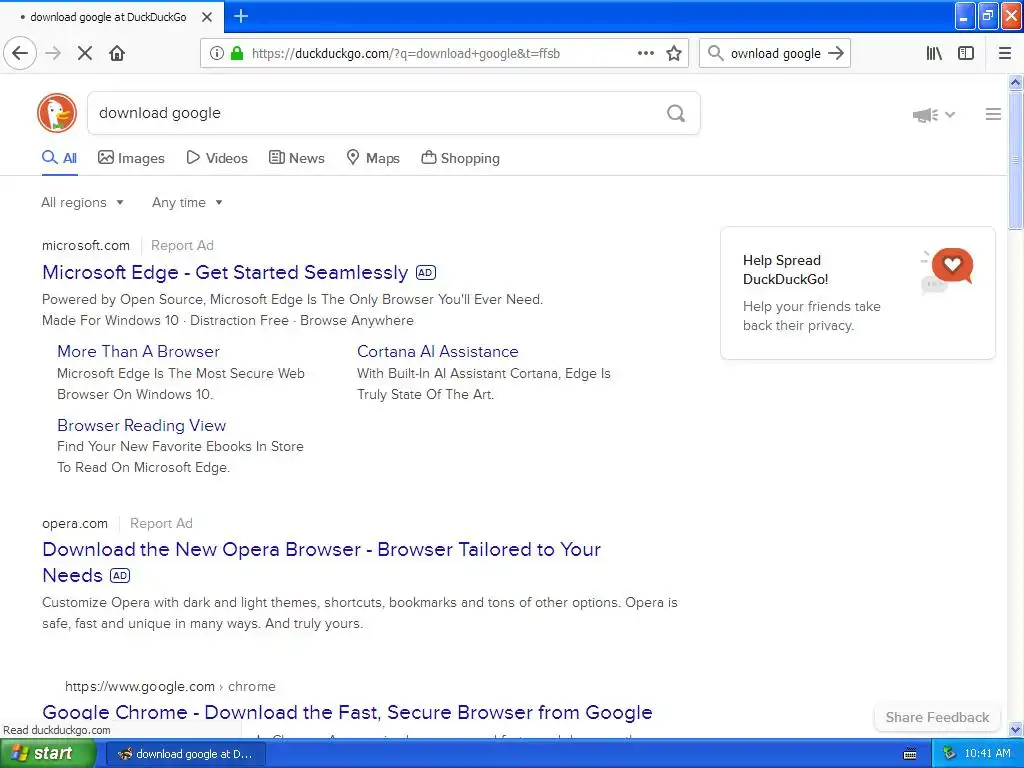The height and width of the screenshot is (768, 1024).
Task: Click the opera.com ad domain text
Action: point(74,523)
